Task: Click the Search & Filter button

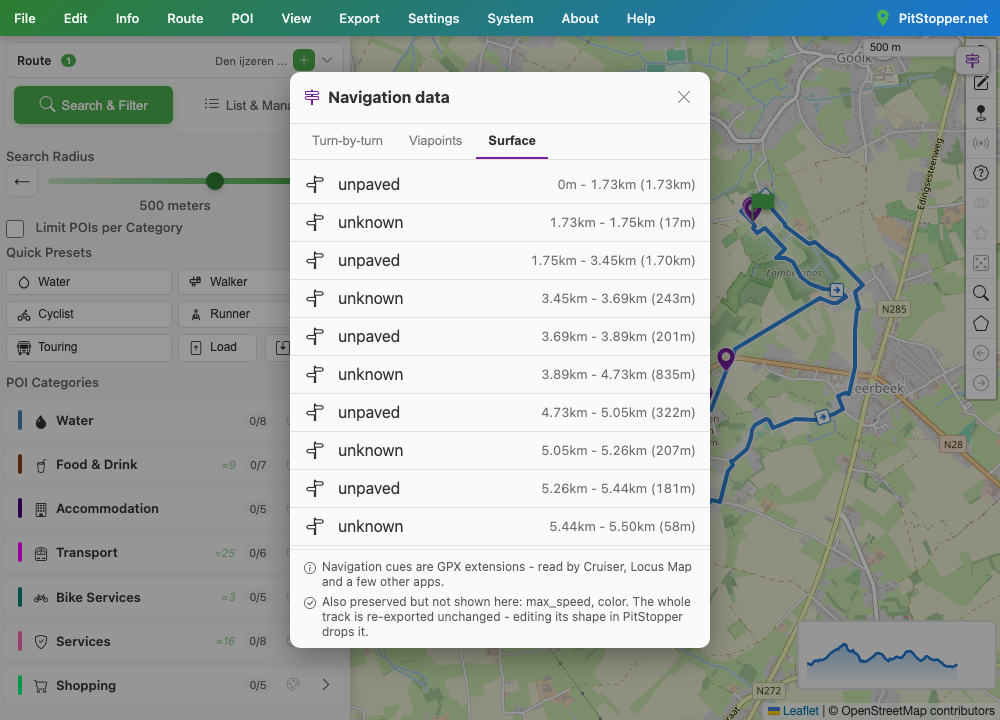Action: click(93, 105)
